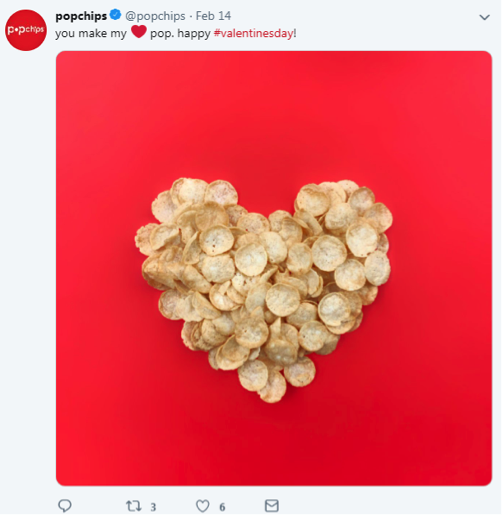
Task: Expand the tweet options chevron
Action: coord(484,17)
